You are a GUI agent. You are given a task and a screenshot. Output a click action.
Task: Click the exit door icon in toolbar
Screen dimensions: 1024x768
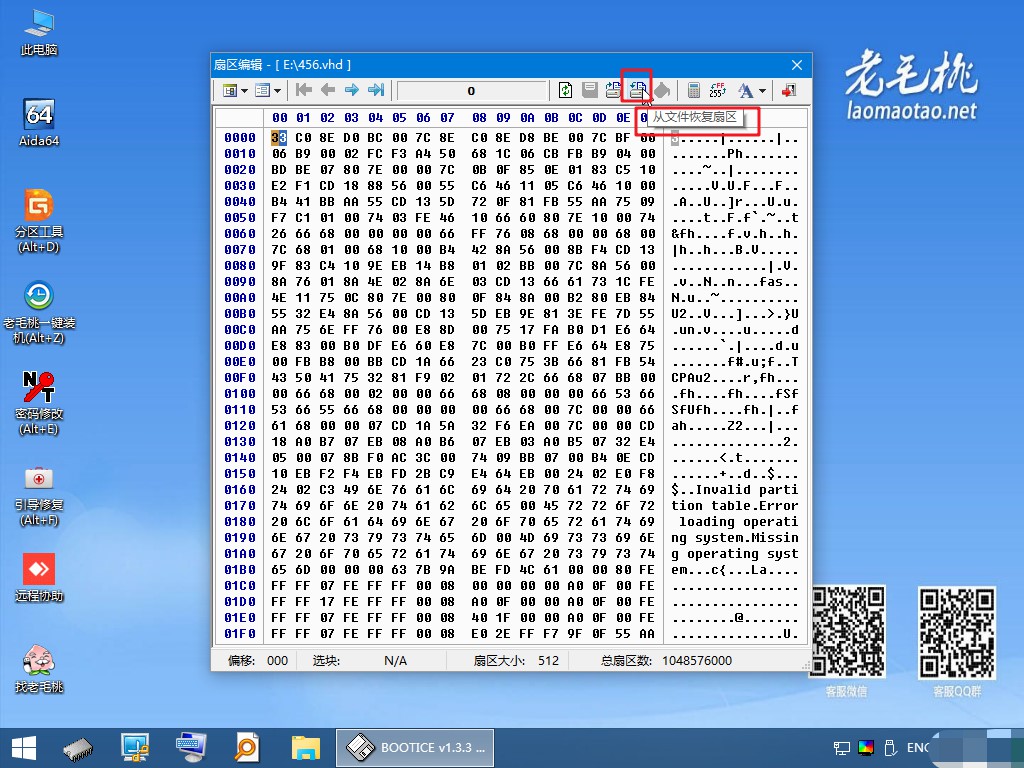coord(789,90)
